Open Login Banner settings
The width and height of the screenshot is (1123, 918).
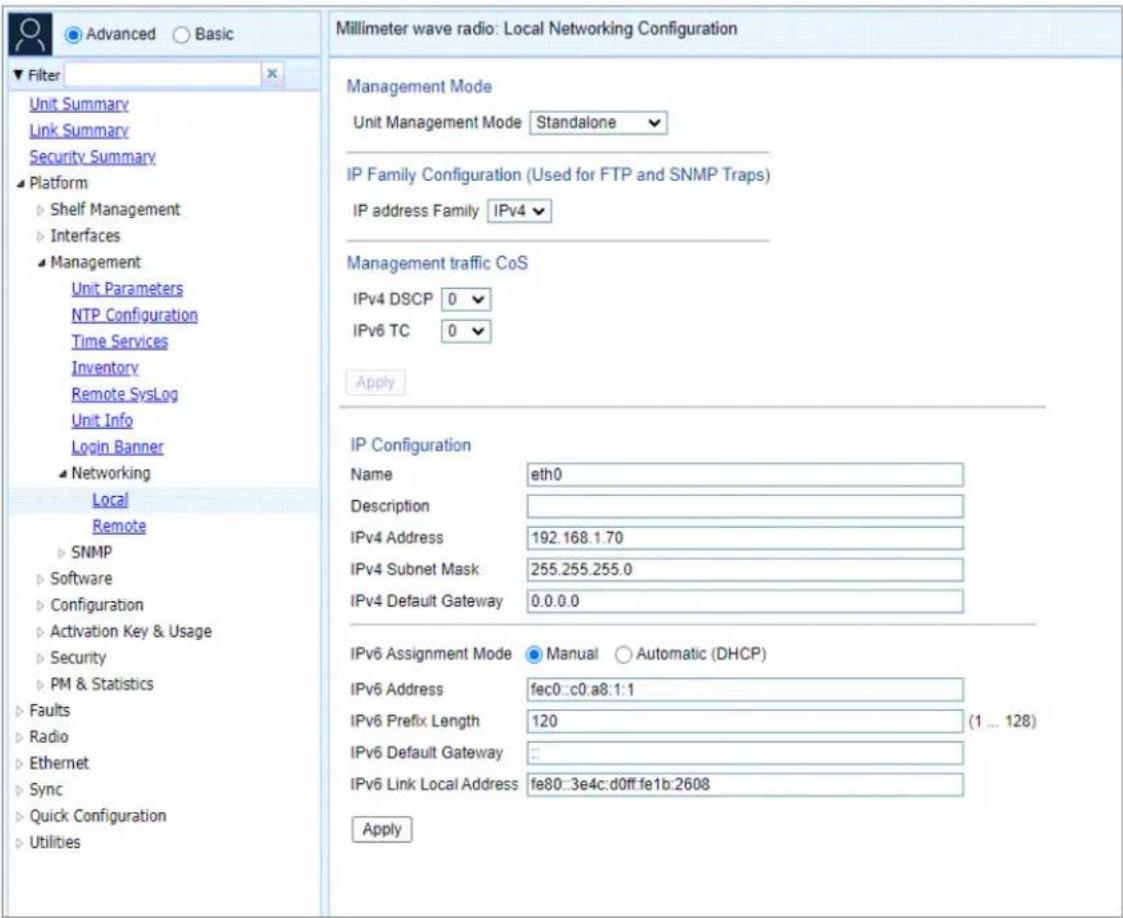117,448
